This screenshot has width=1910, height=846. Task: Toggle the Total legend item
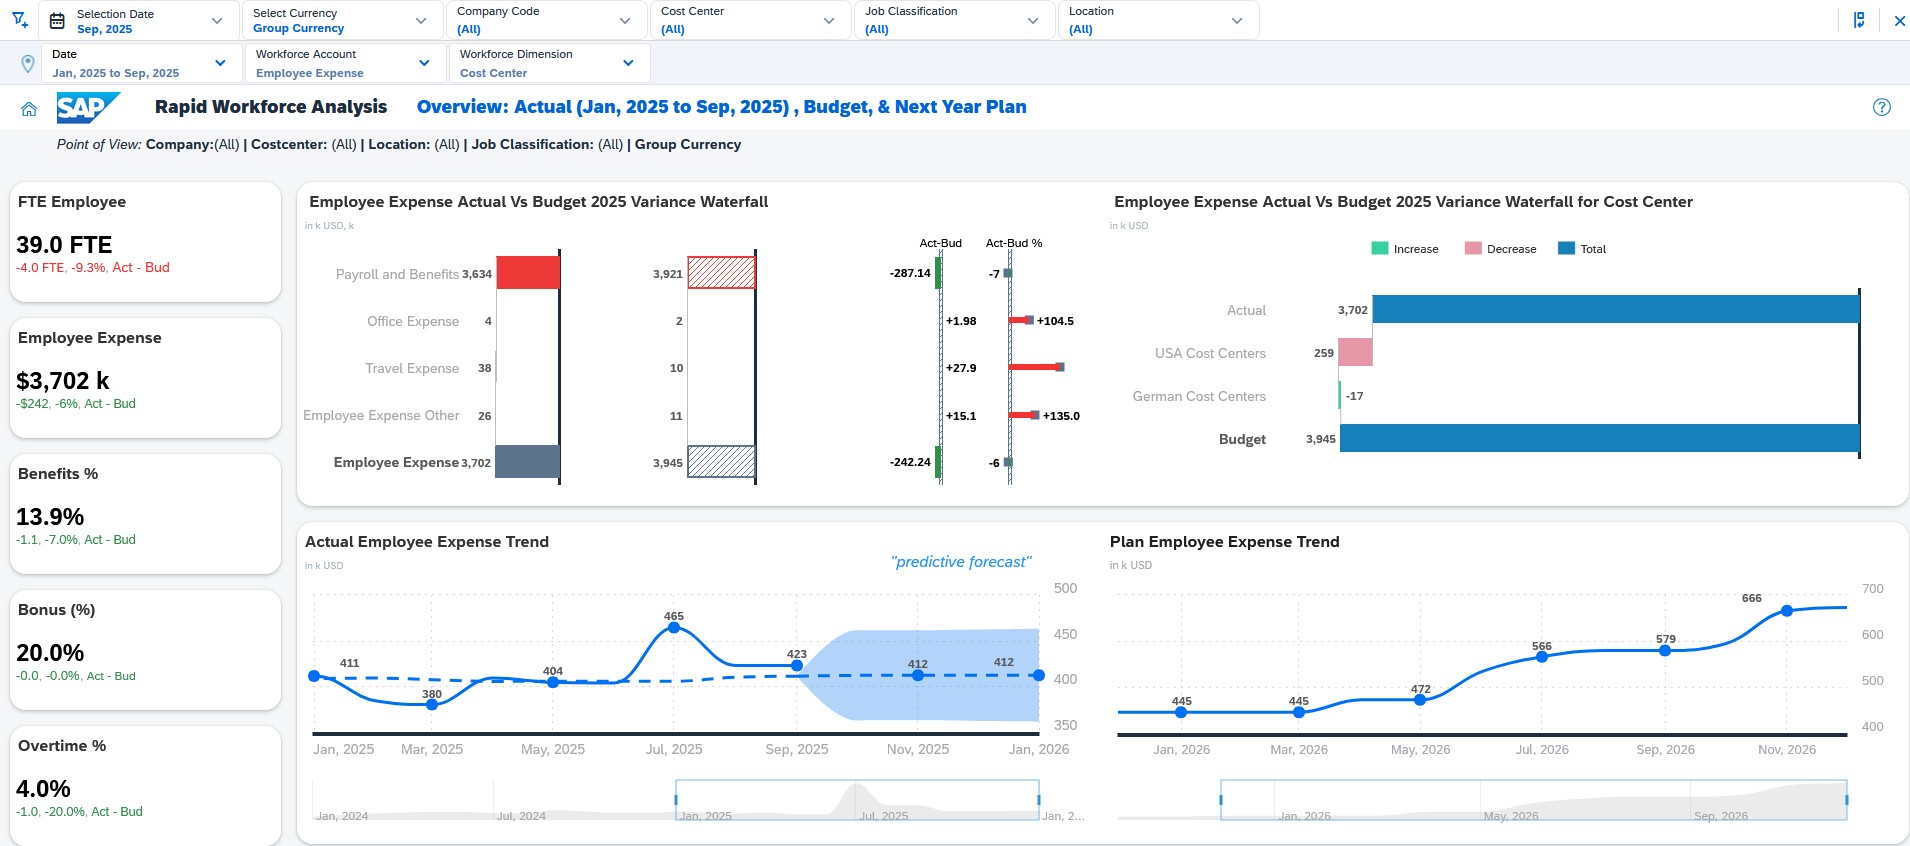tap(1582, 249)
